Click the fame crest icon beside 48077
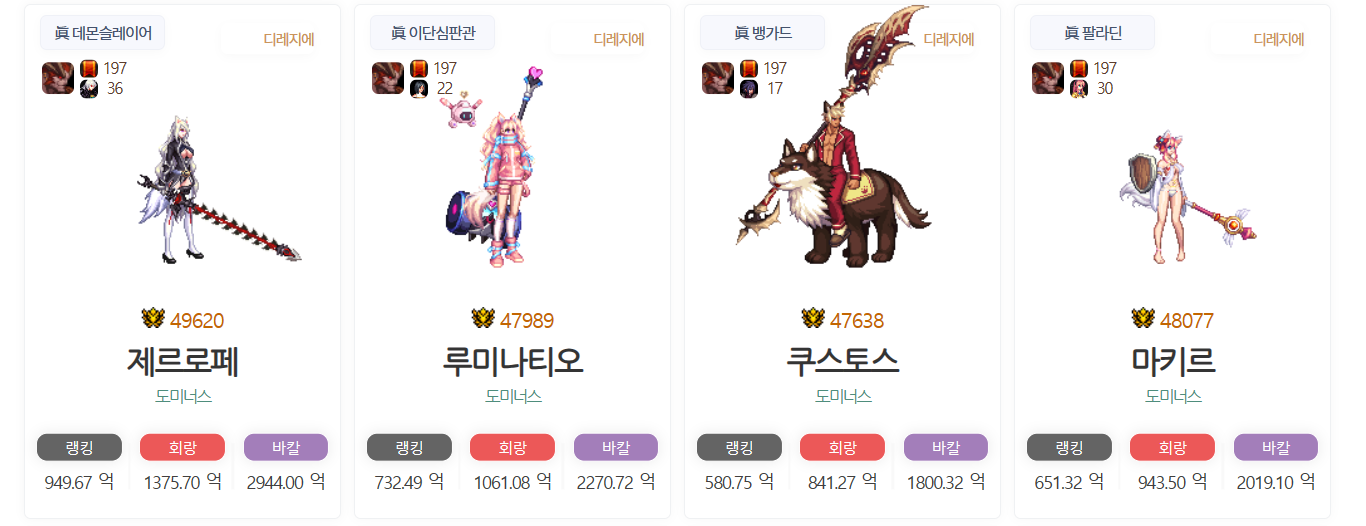This screenshot has width=1366, height=526. tap(1143, 319)
